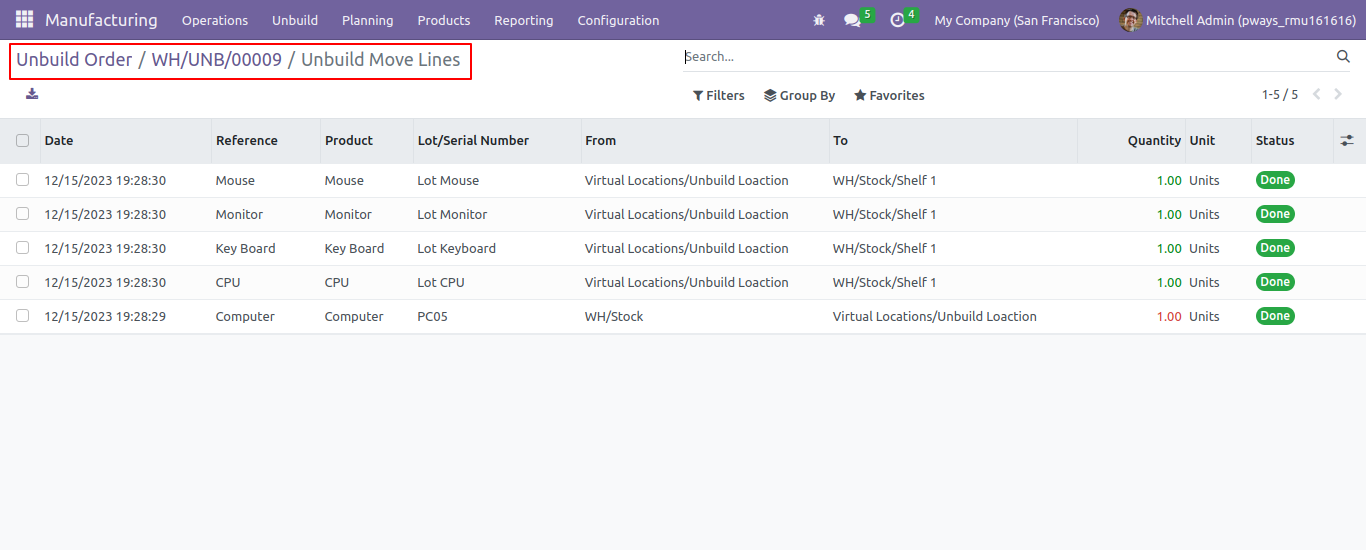
Task: Toggle the select-all rows checkbox
Action: [22, 141]
